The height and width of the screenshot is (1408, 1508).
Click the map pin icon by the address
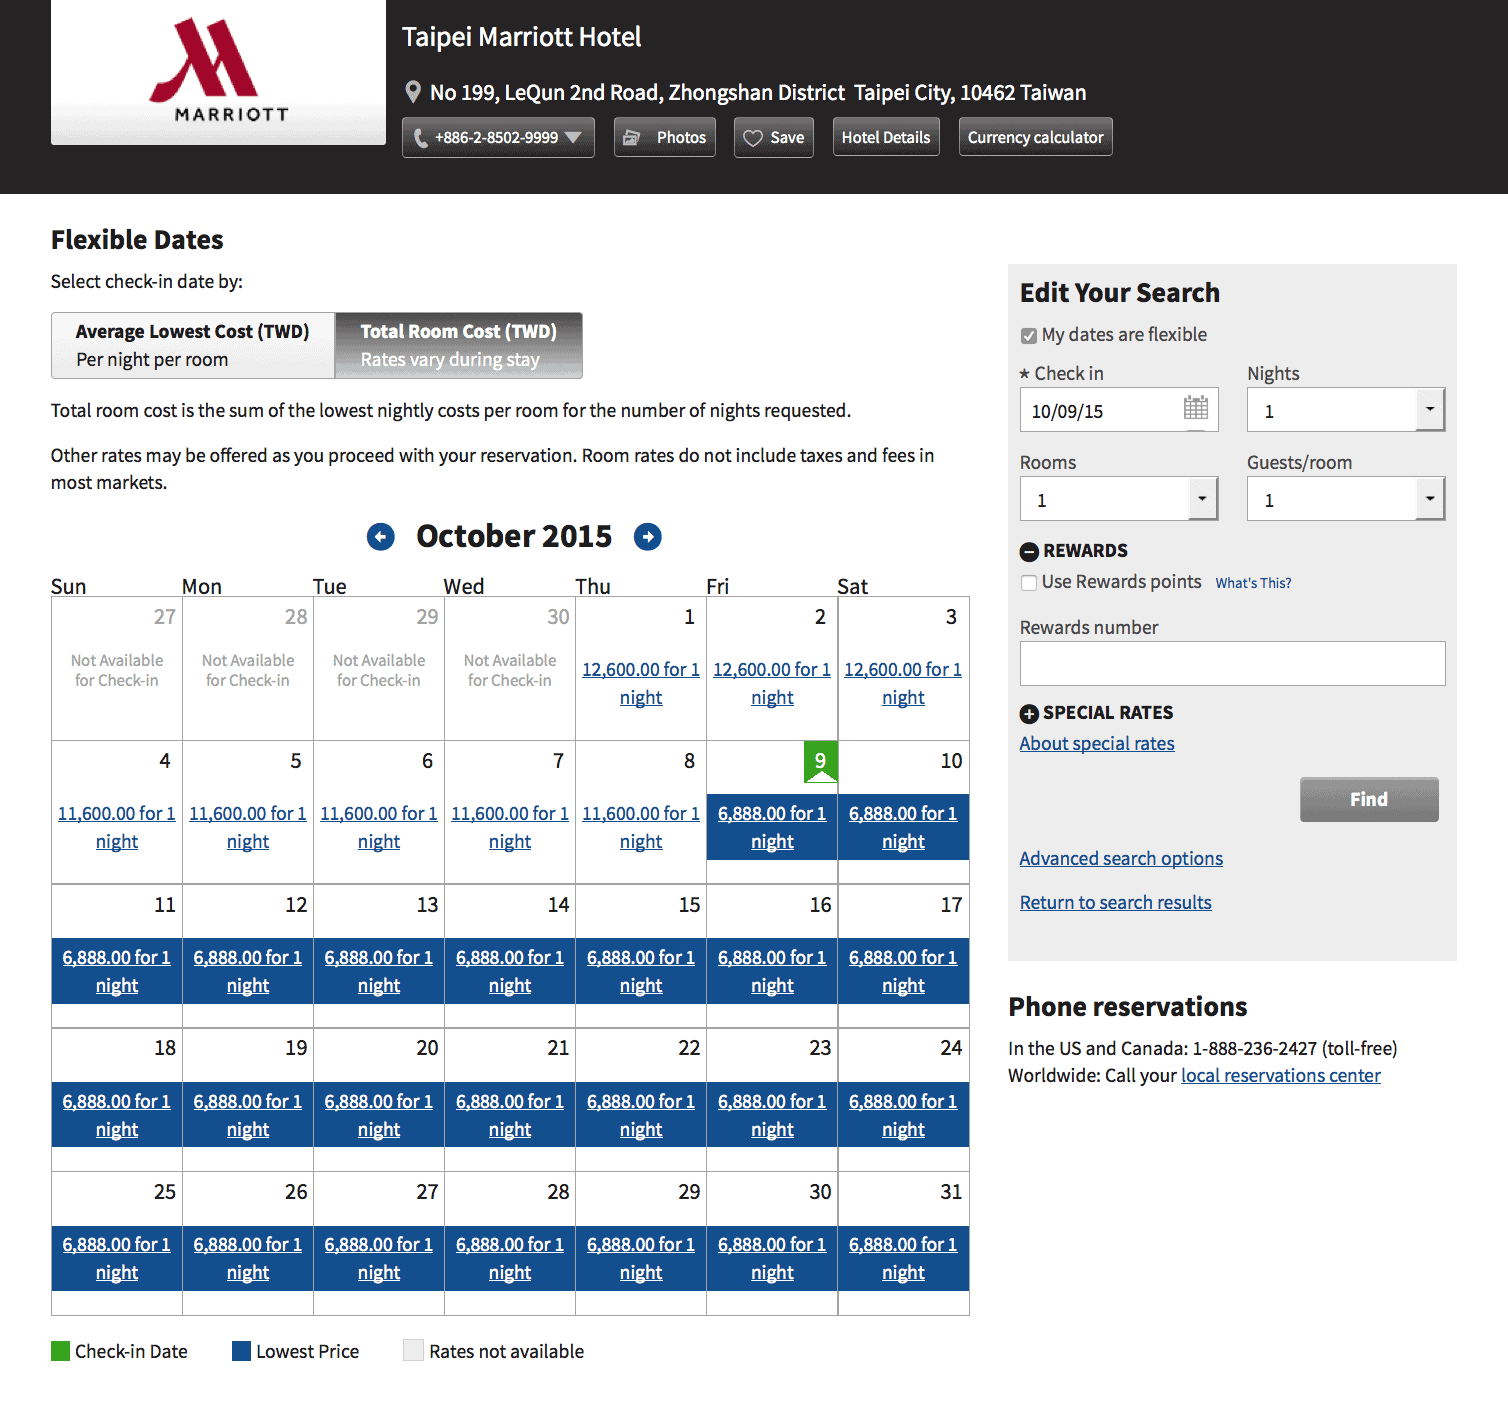pos(412,92)
